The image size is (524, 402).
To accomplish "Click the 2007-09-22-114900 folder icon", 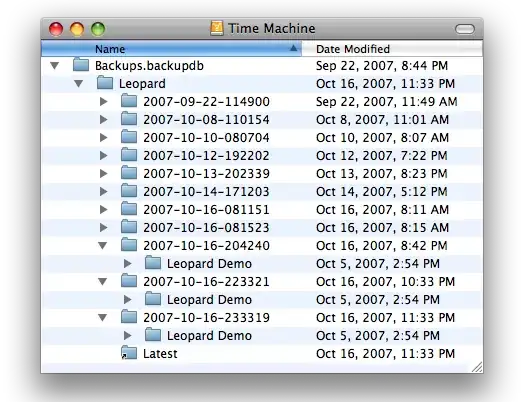I will pyautogui.click(x=129, y=101).
